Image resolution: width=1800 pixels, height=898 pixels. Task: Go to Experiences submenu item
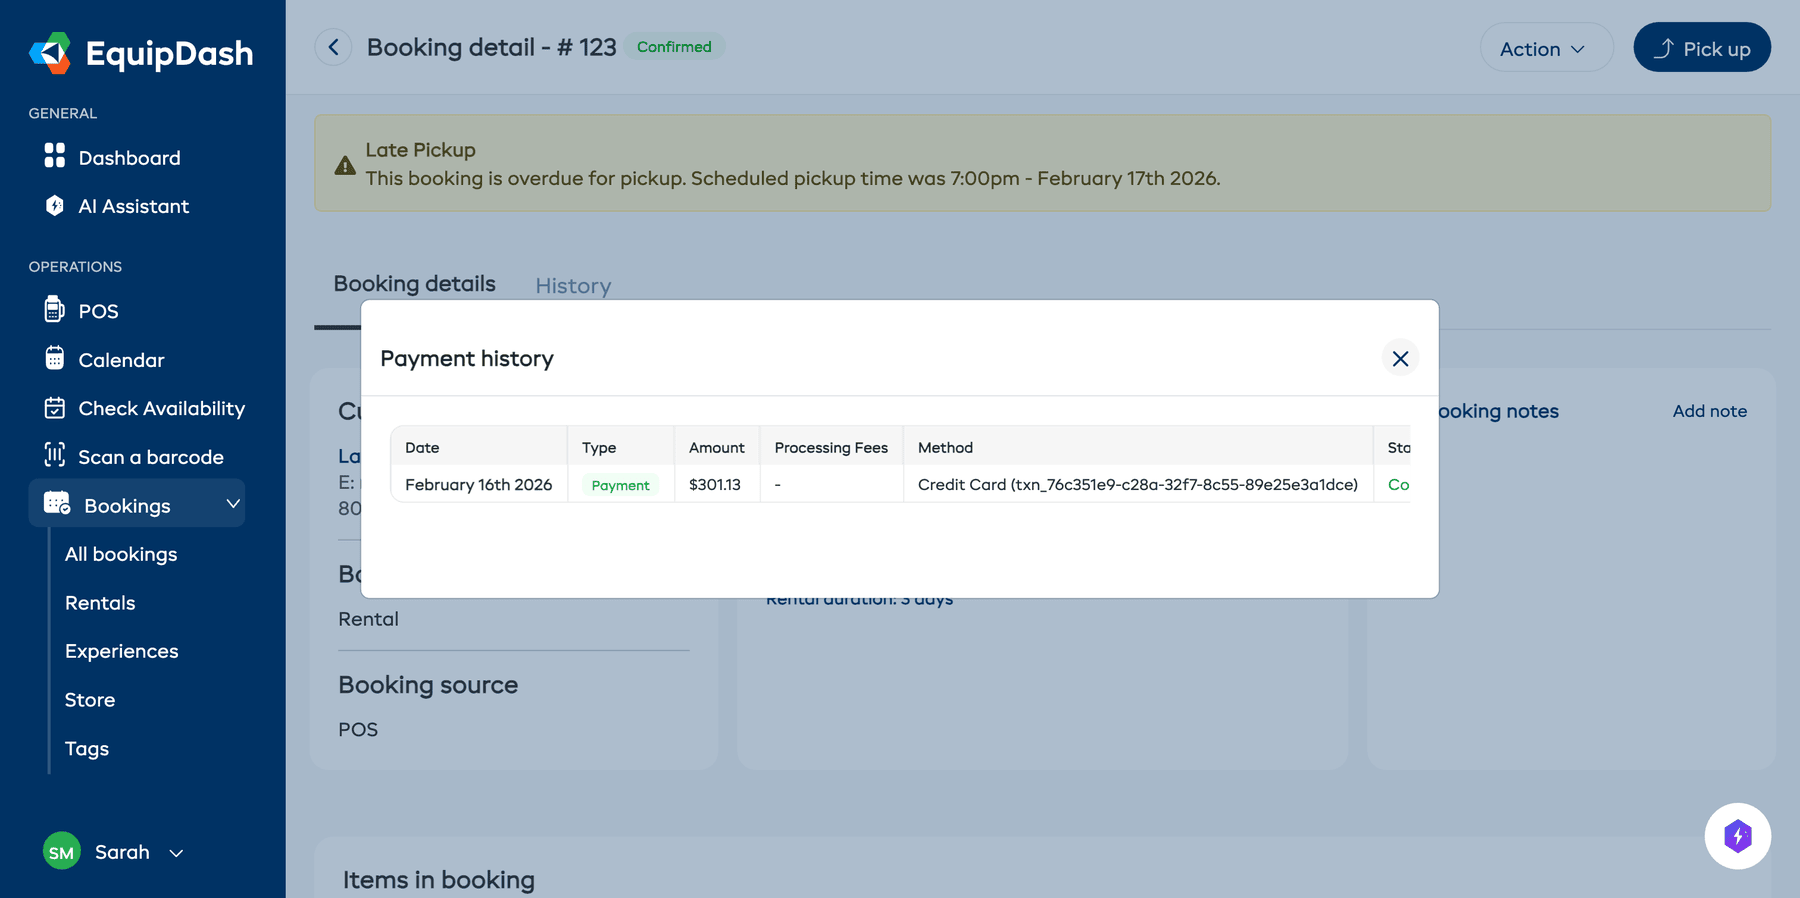click(x=122, y=651)
